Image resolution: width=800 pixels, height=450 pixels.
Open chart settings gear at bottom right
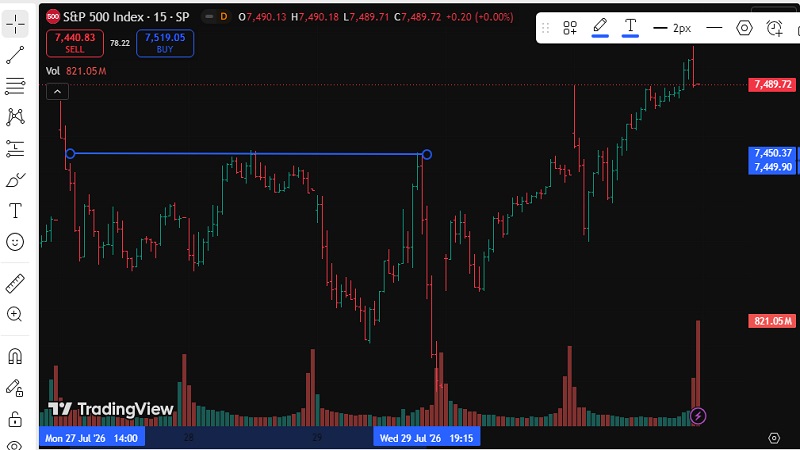click(774, 438)
